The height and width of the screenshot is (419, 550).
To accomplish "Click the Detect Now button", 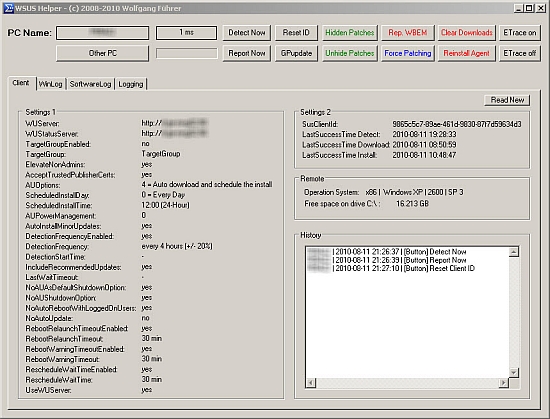I will point(247,33).
